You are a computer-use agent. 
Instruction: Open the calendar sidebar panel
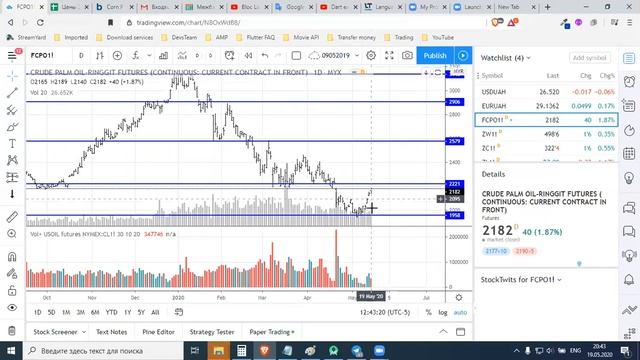click(x=629, y=154)
